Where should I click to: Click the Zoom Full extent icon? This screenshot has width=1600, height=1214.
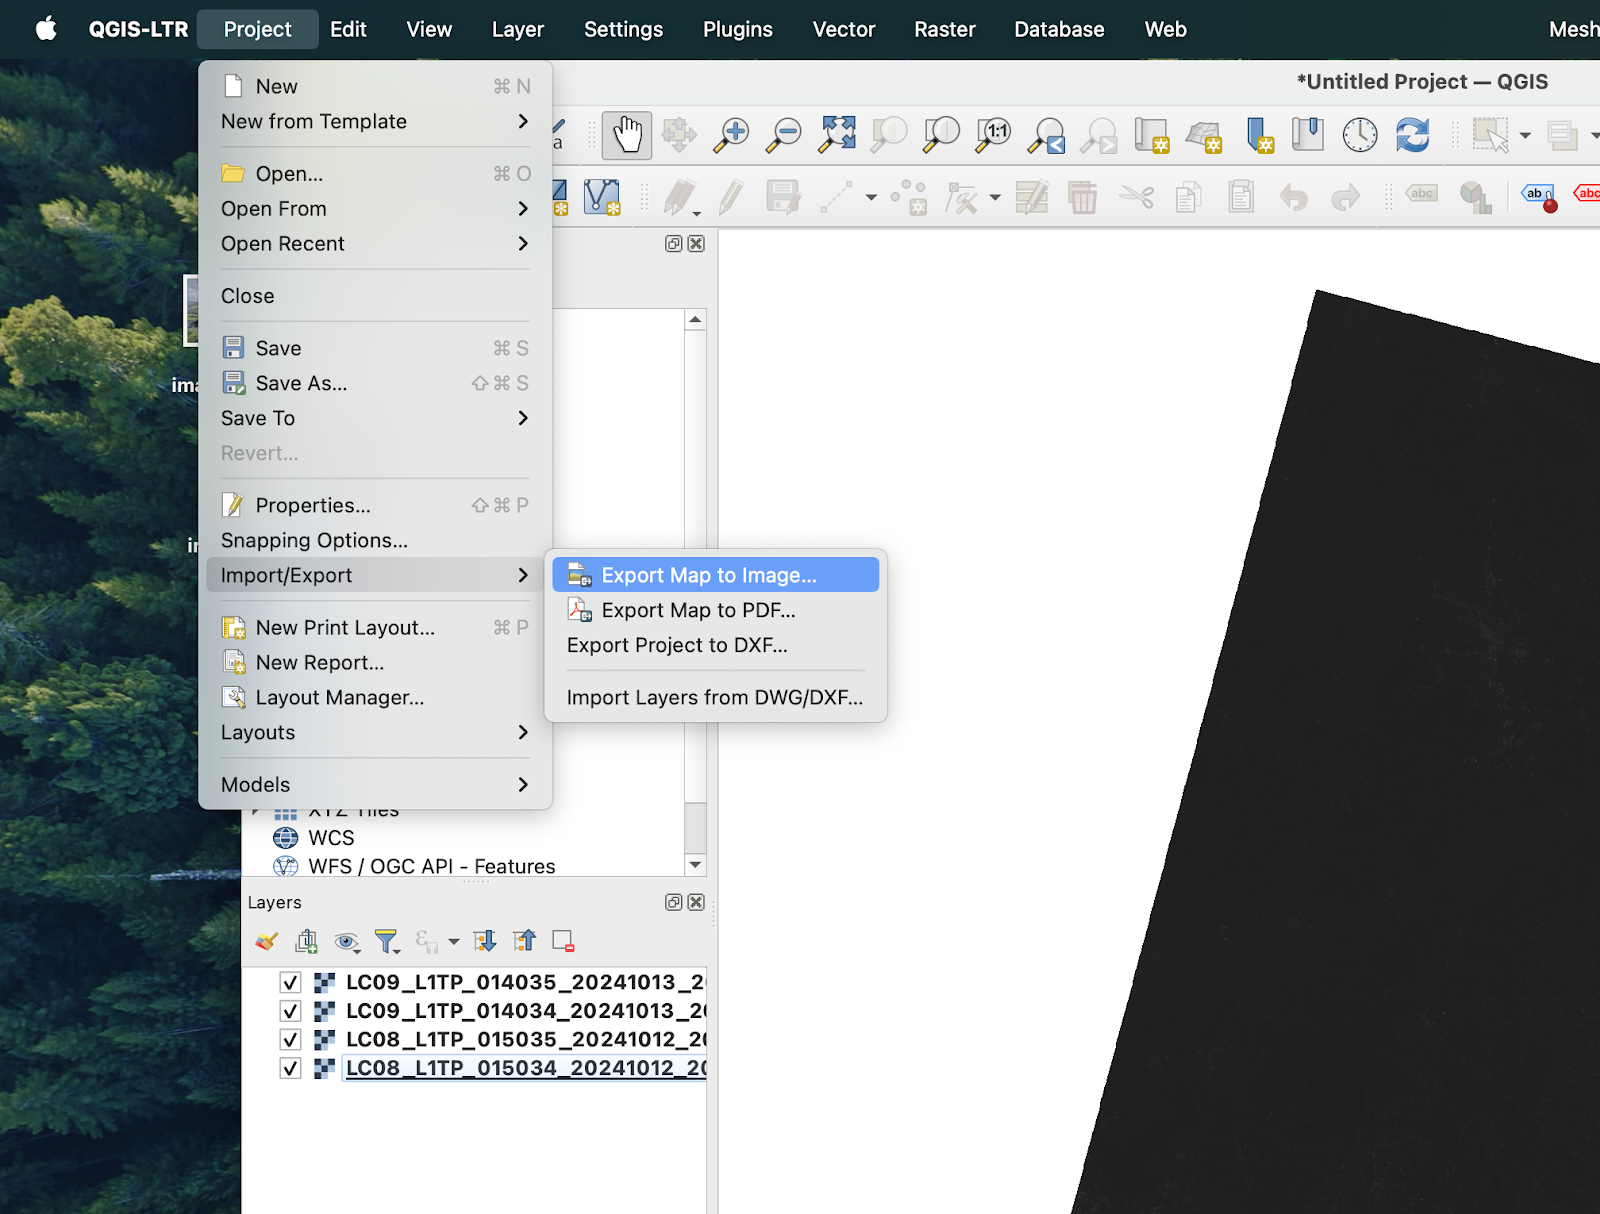coord(837,135)
